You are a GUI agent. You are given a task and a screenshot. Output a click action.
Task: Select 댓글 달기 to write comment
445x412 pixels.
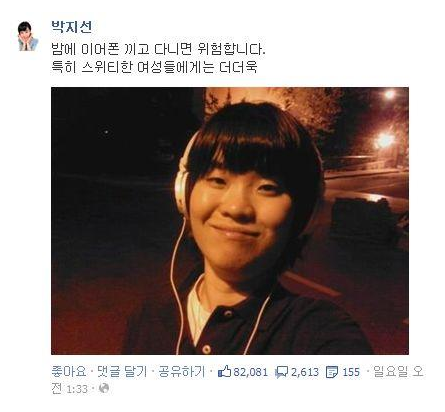pos(122,371)
